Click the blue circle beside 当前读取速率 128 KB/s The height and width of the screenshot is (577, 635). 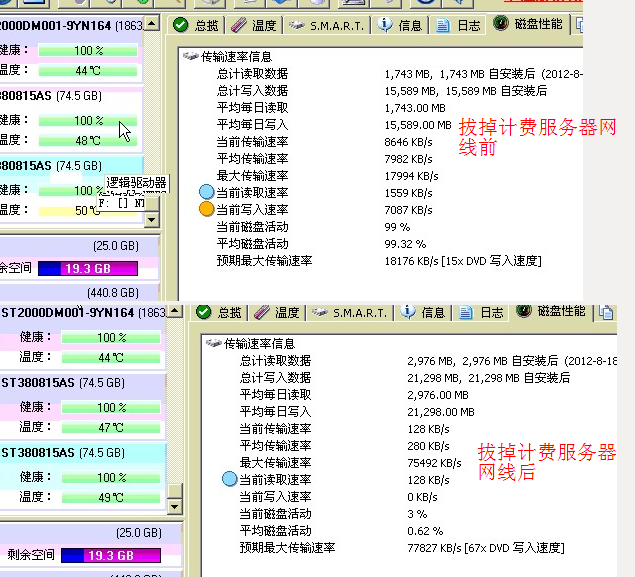[230, 479]
